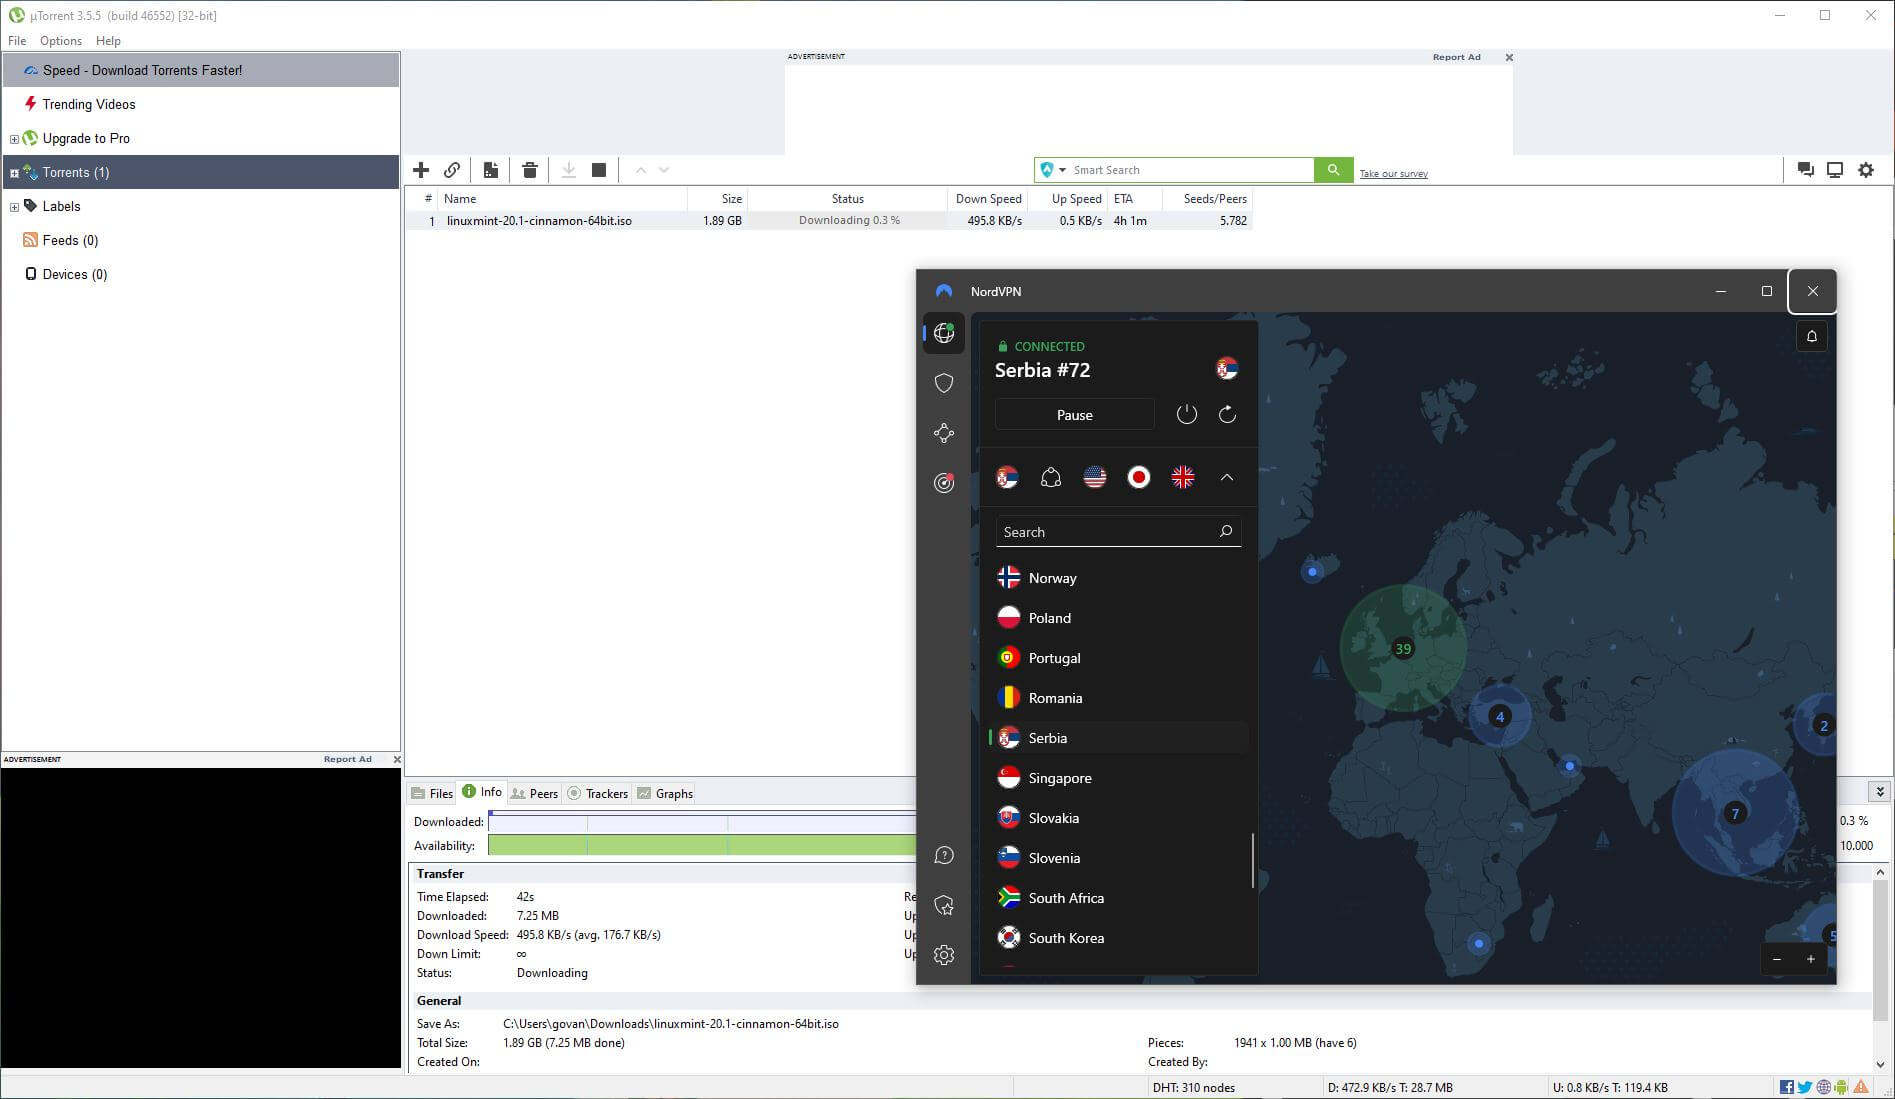Image resolution: width=1895 pixels, height=1099 pixels.
Task: Click Report Ad link in top advertisement
Action: (x=1456, y=57)
